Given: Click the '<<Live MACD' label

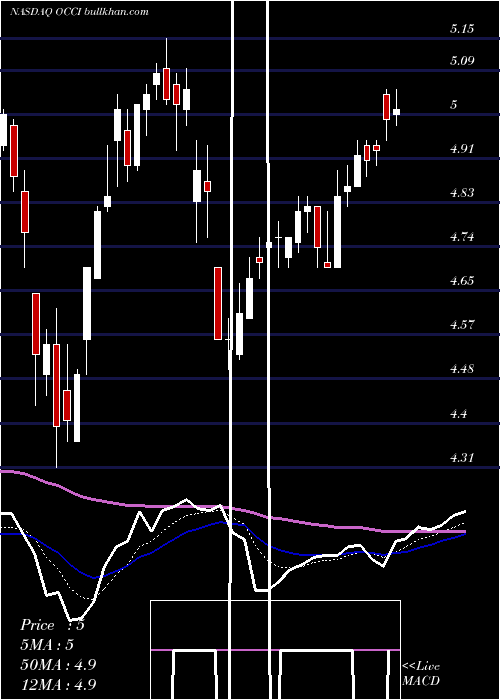Looking at the screenshot, I should coord(421,674).
